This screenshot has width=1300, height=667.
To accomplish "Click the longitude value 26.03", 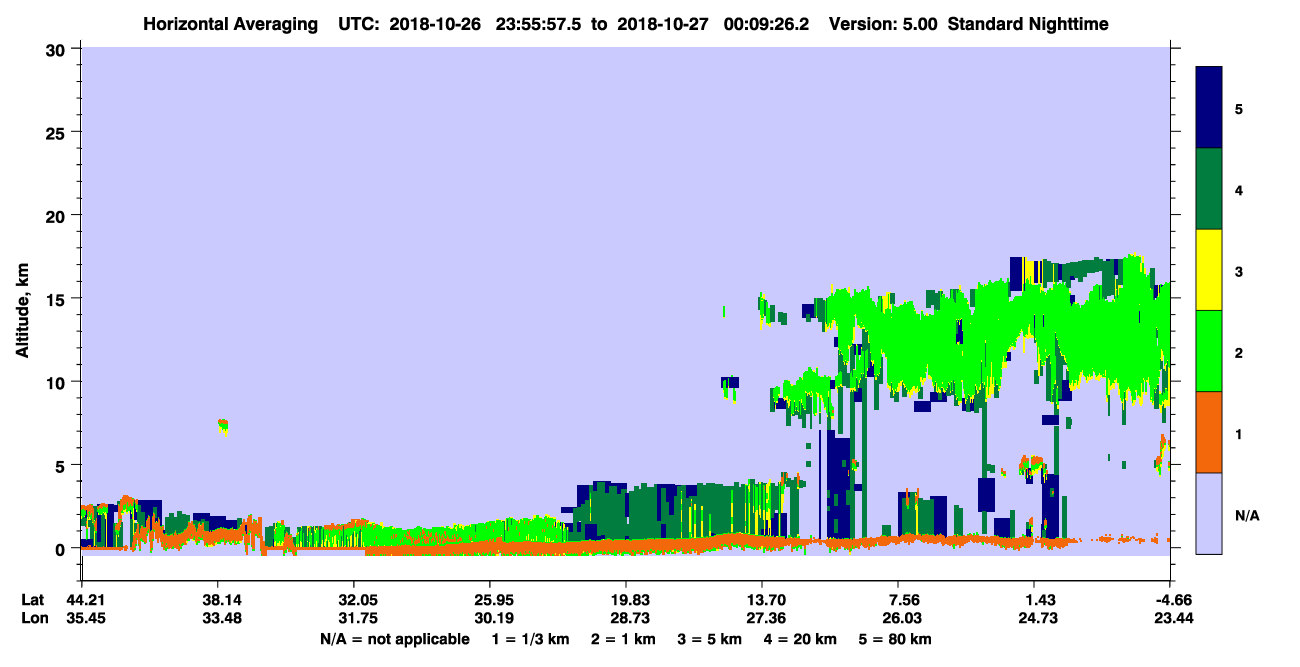I will click(x=903, y=618).
